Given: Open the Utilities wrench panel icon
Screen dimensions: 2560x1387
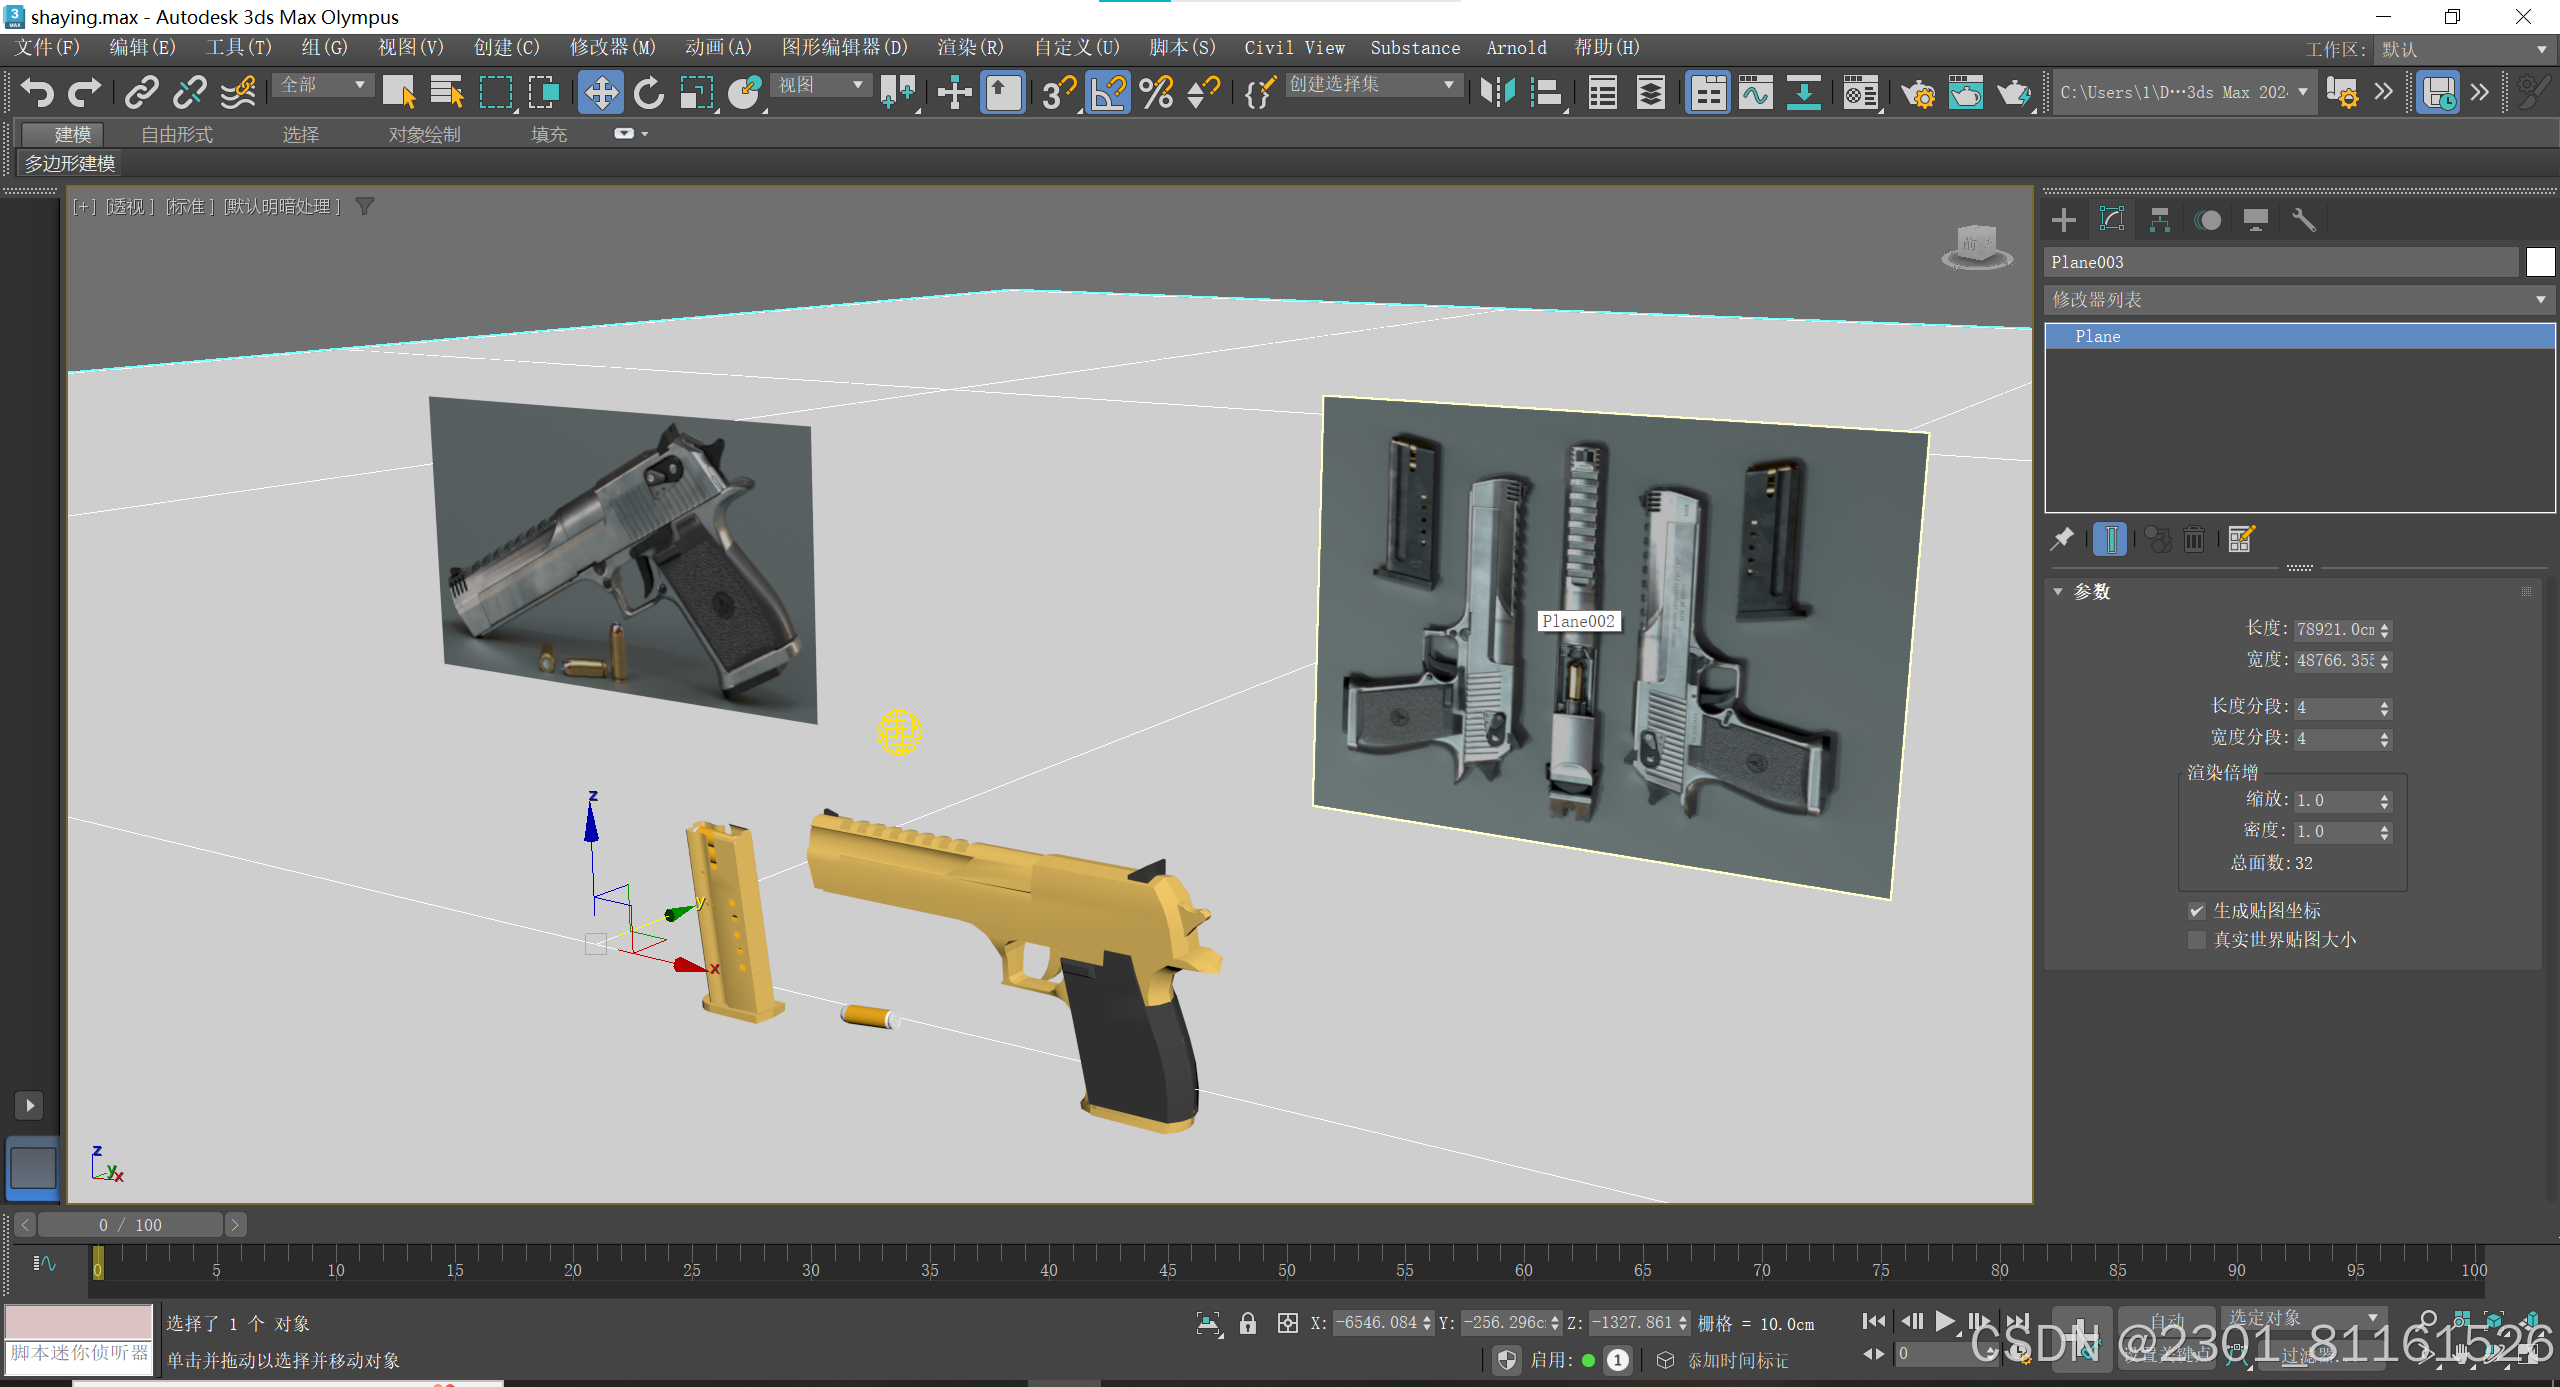Looking at the screenshot, I should tap(2303, 220).
